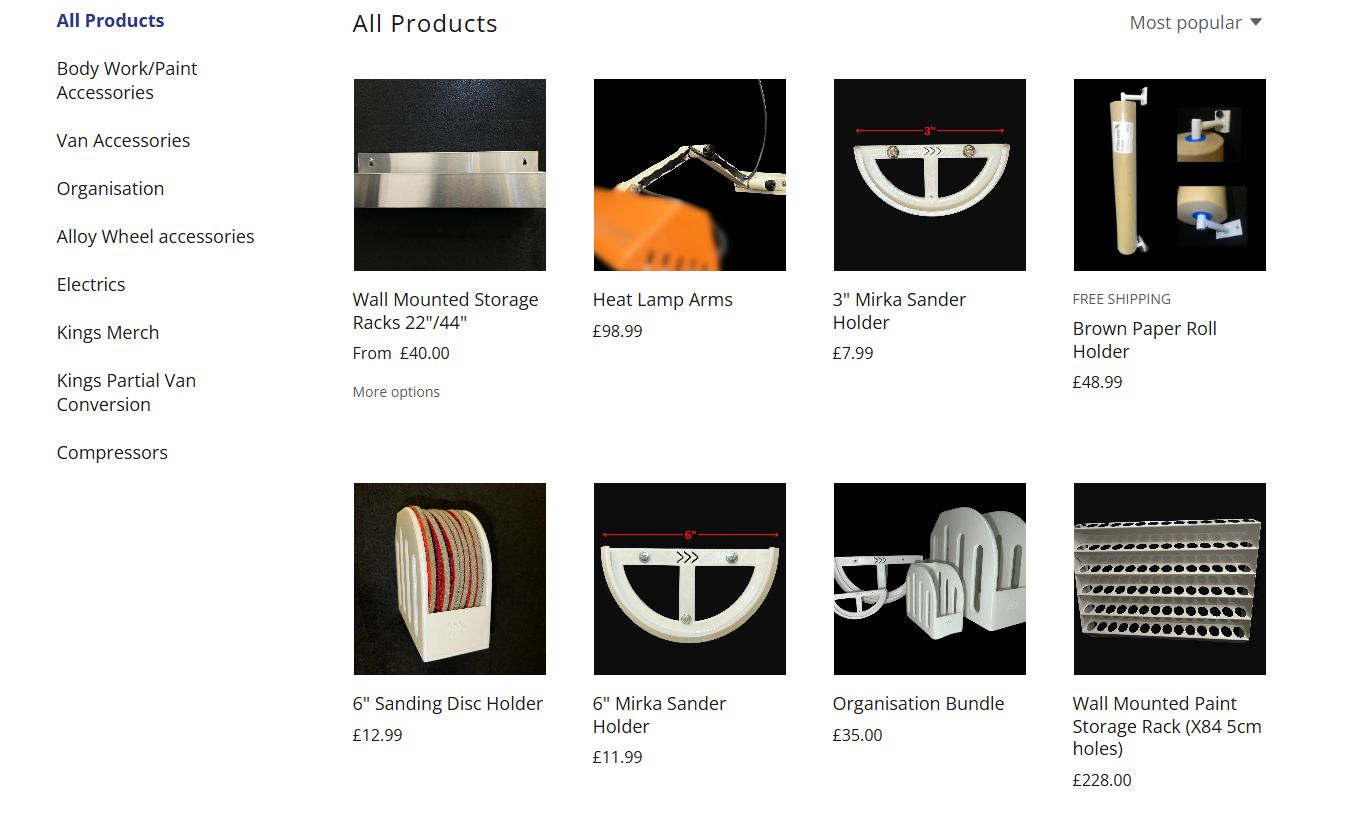This screenshot has width=1347, height=817.
Task: Open the Most popular sort dropdown
Action: pyautogui.click(x=1195, y=23)
